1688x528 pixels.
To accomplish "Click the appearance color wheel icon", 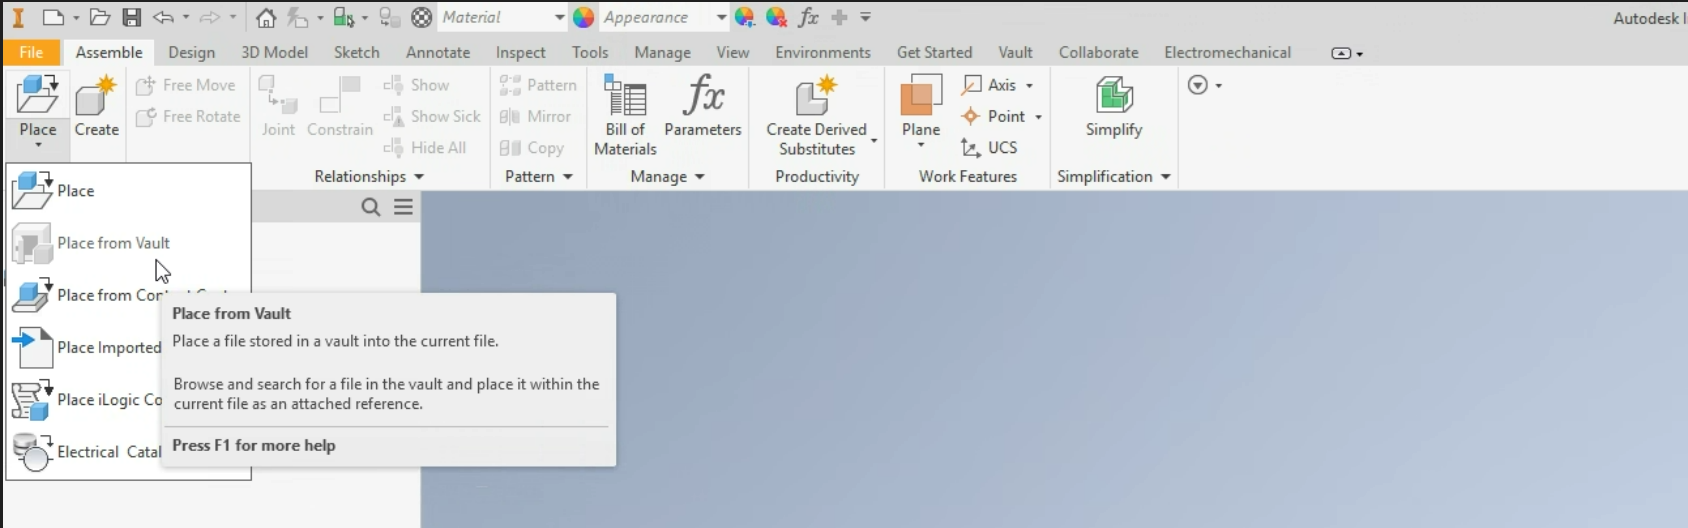I will point(584,17).
